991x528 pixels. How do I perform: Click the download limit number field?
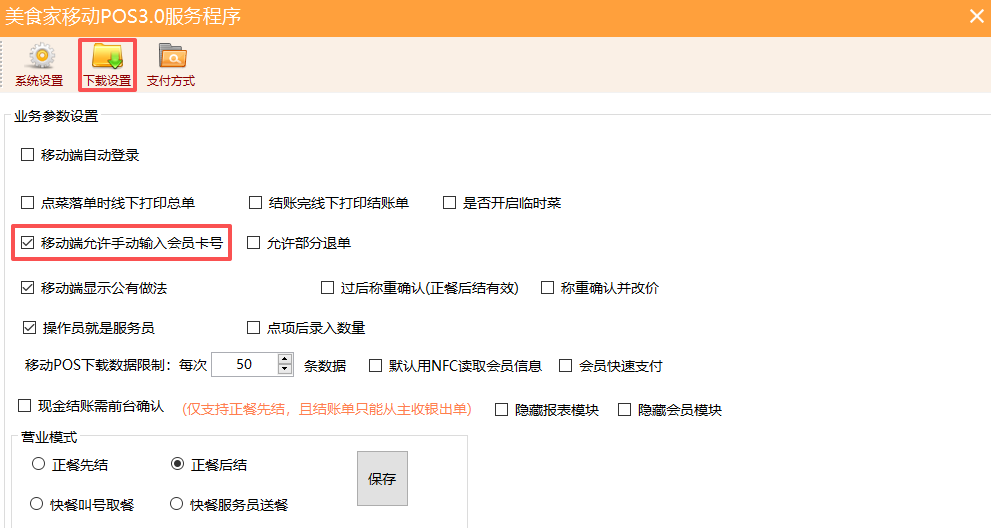click(x=243, y=365)
